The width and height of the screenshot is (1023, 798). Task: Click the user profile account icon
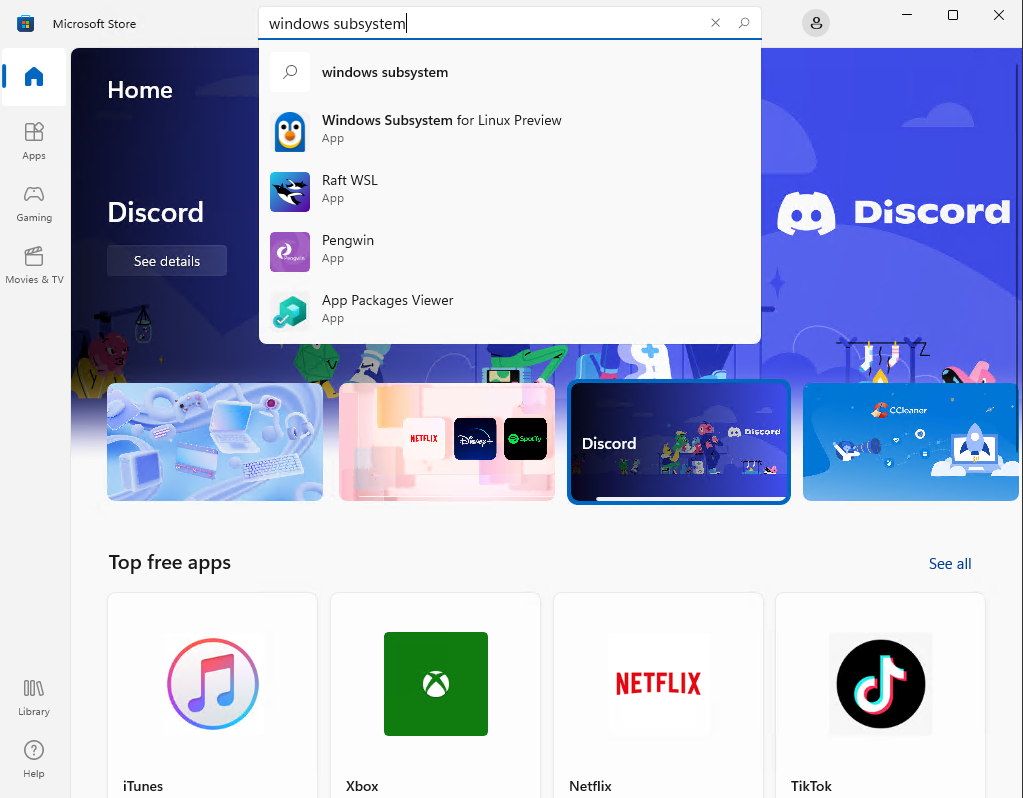coord(817,23)
